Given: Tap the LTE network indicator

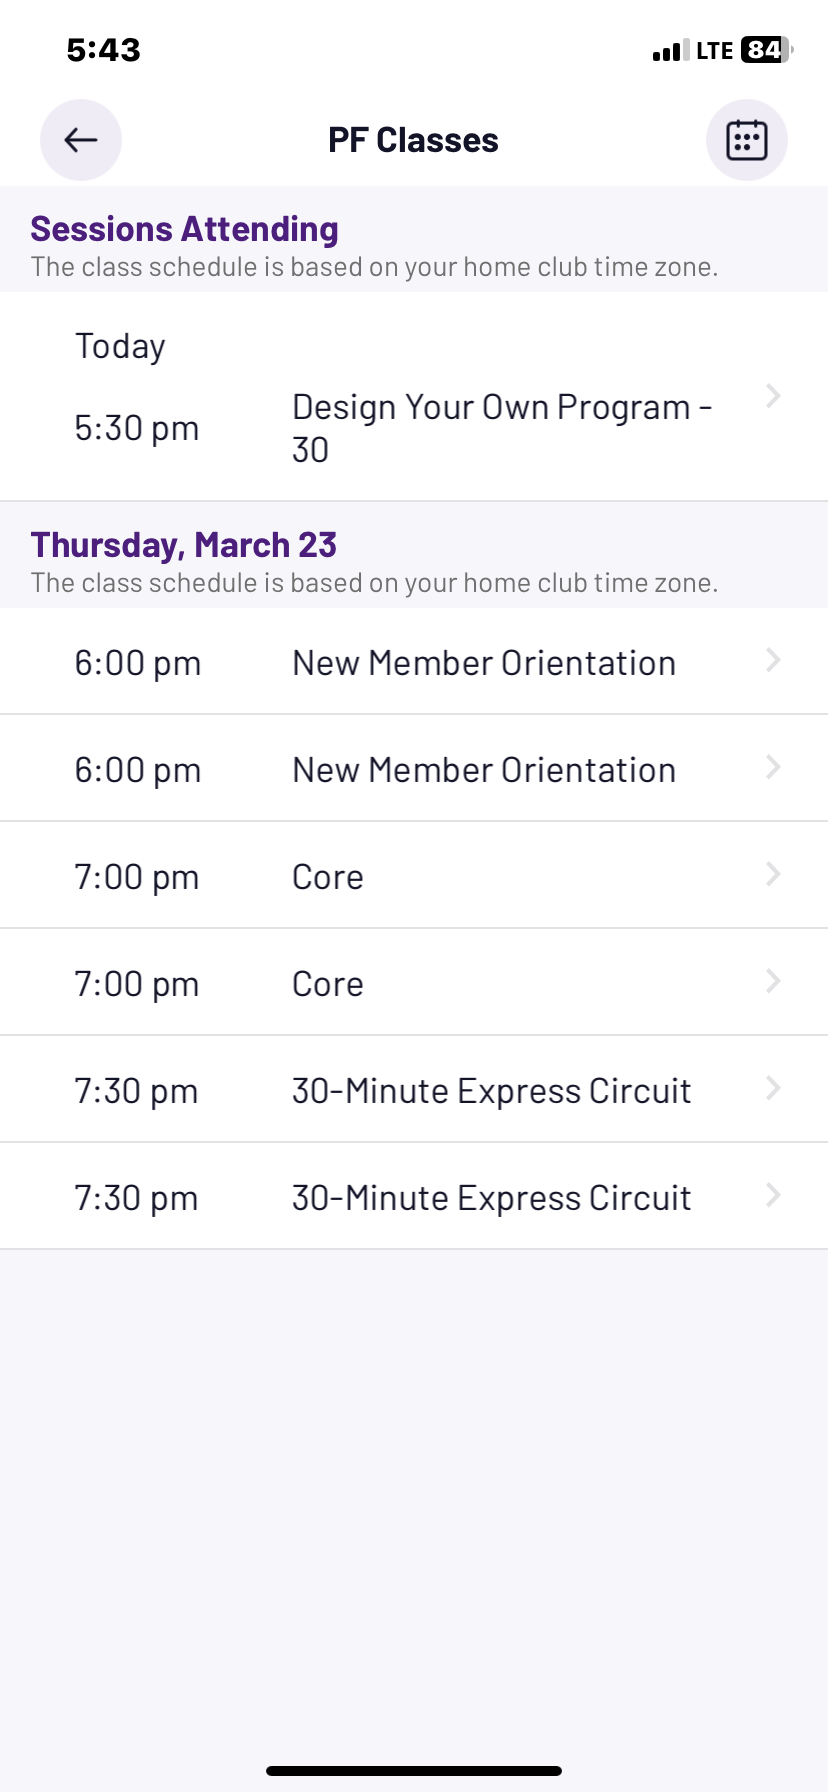Looking at the screenshot, I should (x=714, y=51).
